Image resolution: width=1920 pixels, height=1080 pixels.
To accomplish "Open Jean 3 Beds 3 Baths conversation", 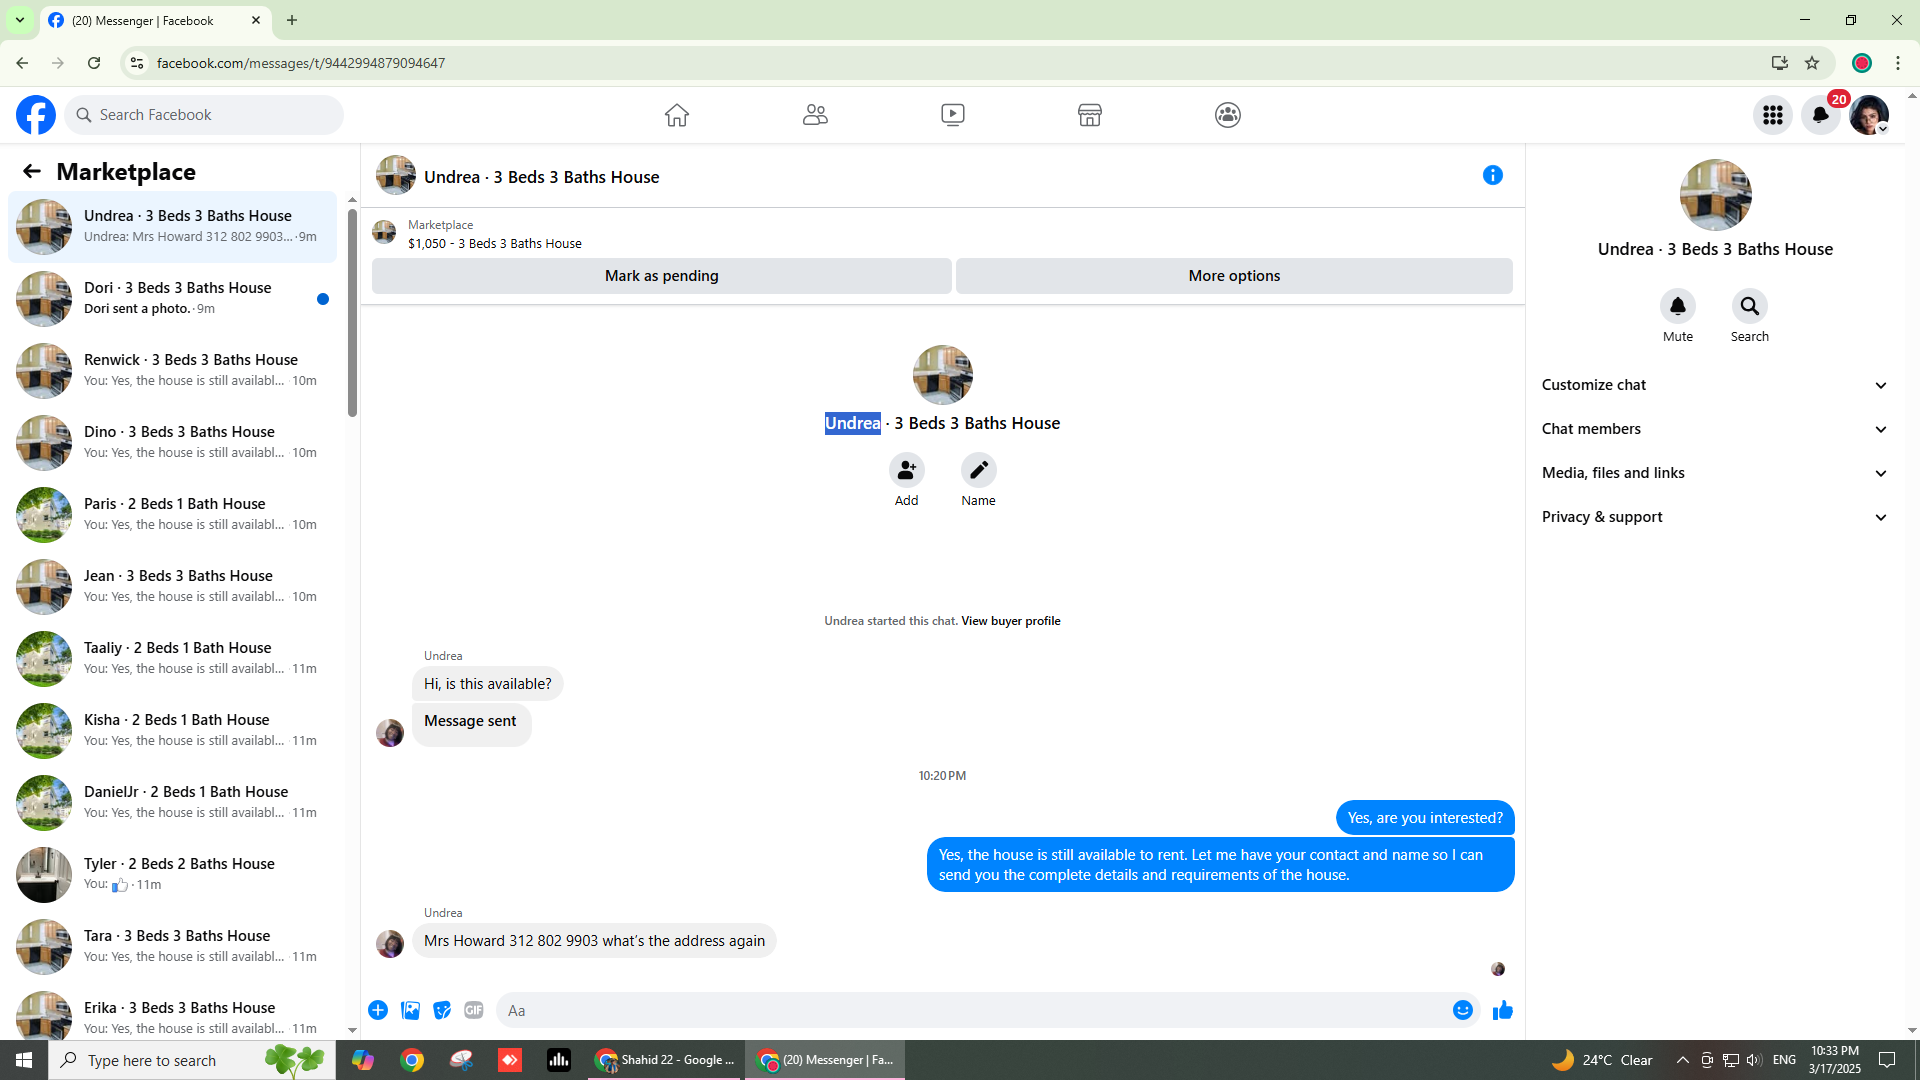I will pyautogui.click(x=173, y=587).
